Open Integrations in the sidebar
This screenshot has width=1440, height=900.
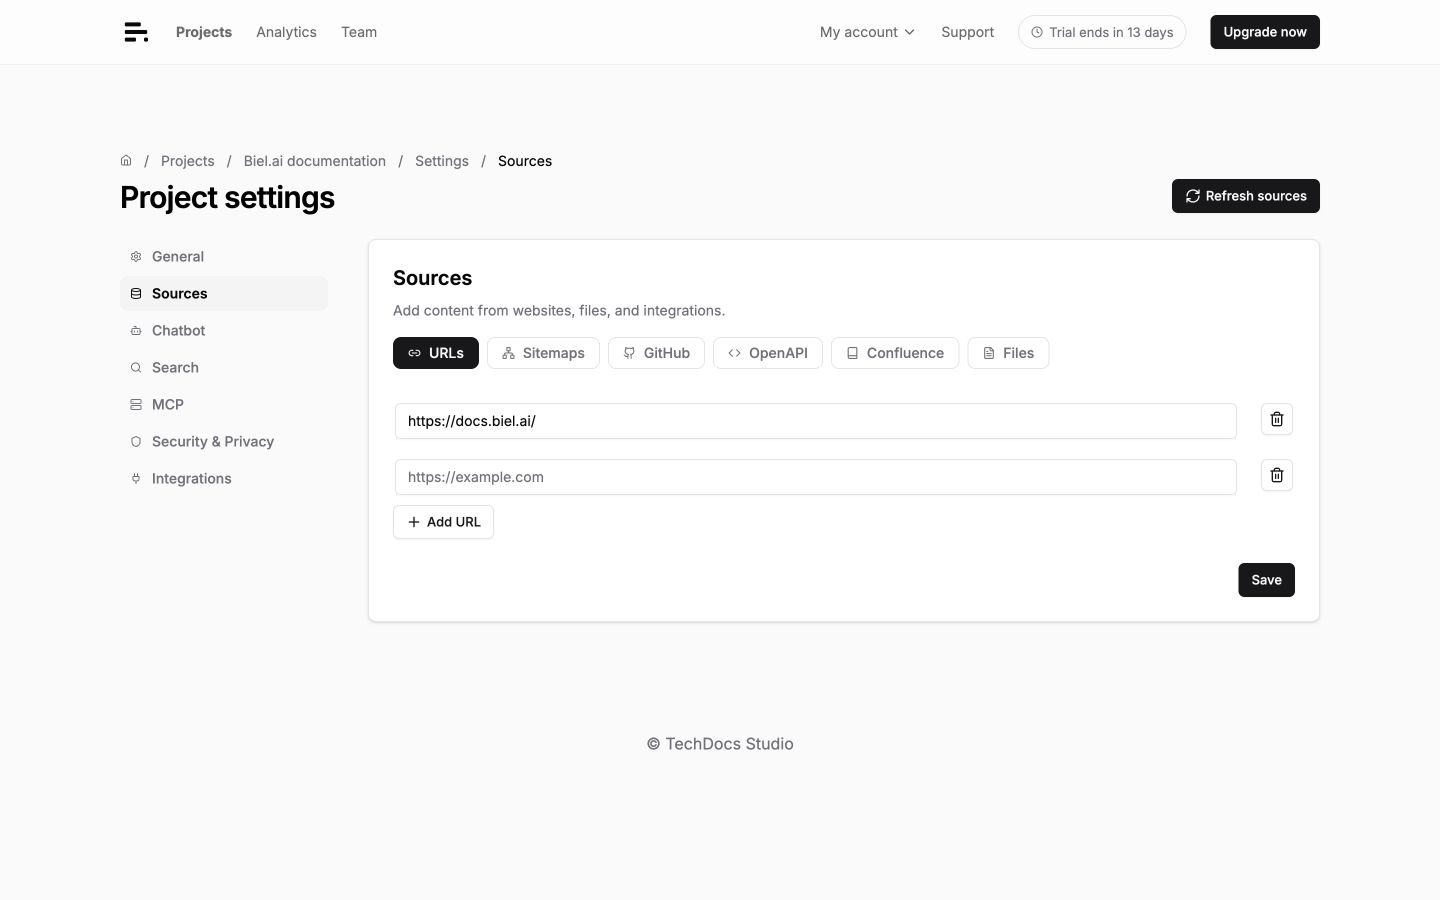coord(224,478)
